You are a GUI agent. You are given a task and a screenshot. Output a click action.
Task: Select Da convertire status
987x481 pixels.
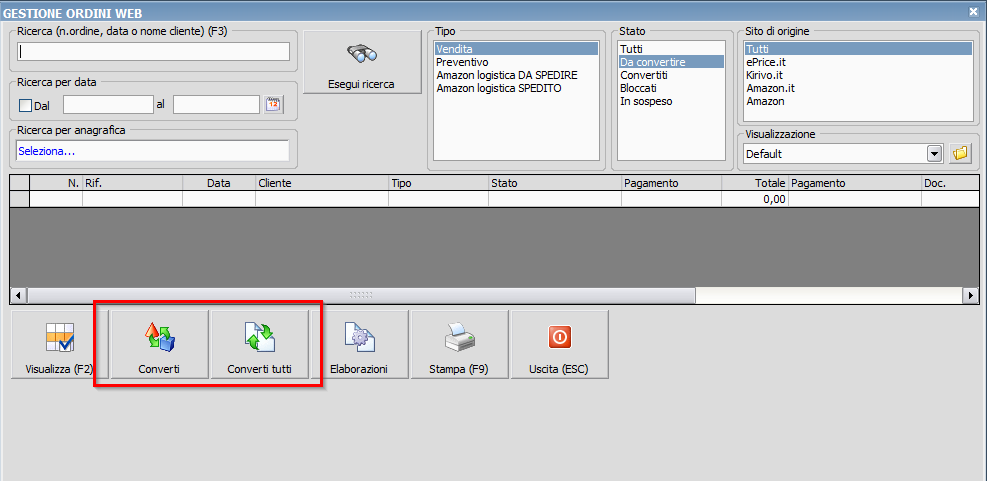(x=671, y=62)
